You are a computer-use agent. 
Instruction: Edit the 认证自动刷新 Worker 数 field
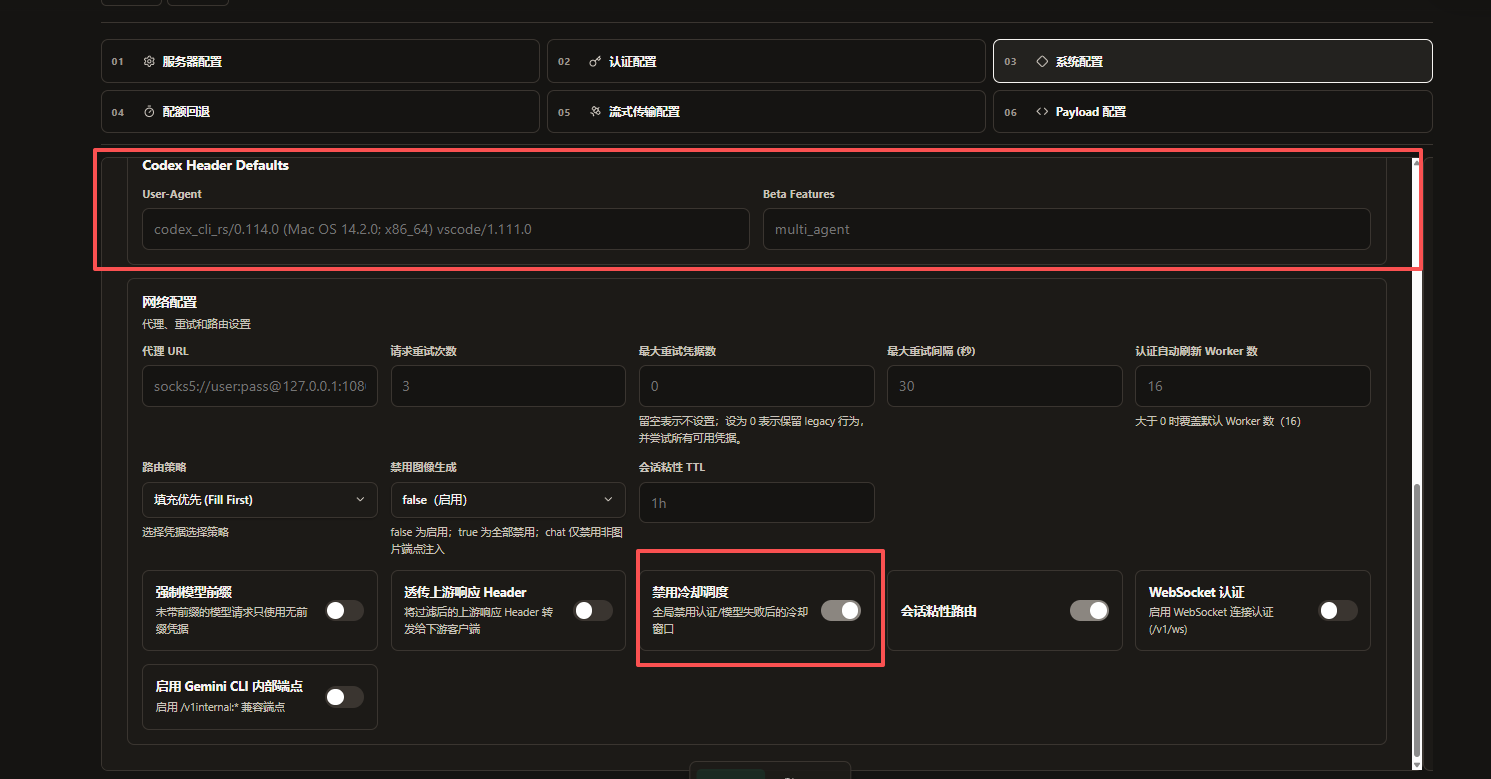1253,386
